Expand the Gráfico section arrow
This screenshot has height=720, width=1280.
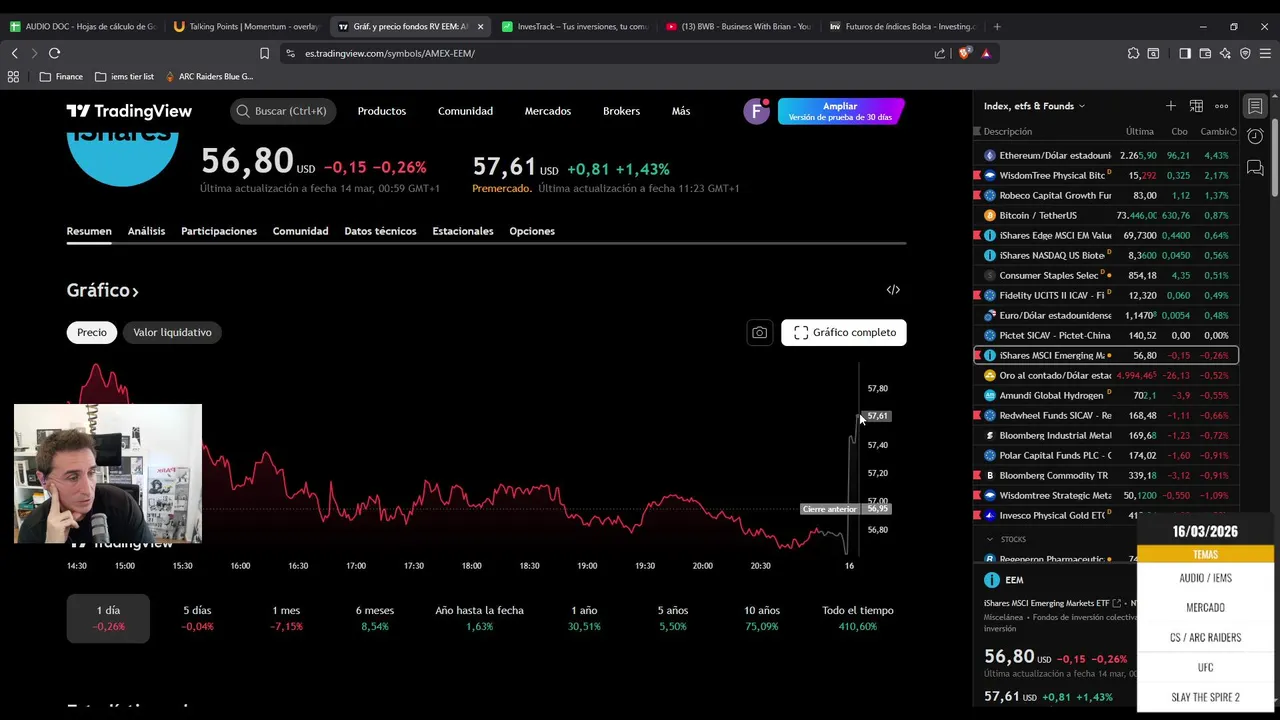click(135, 291)
